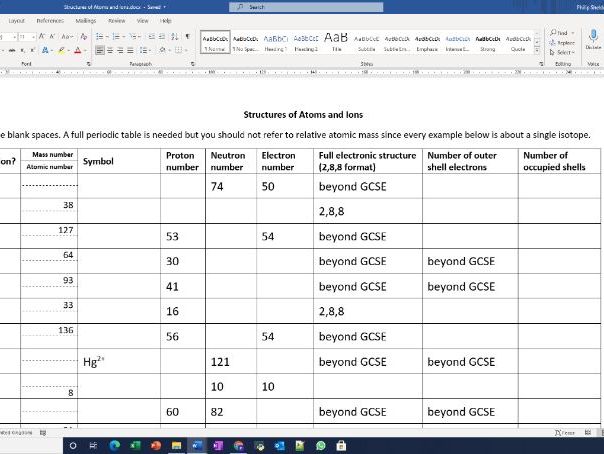The height and width of the screenshot is (454, 604).
Task: Click the Shading paint bucket icon
Action: click(162, 50)
